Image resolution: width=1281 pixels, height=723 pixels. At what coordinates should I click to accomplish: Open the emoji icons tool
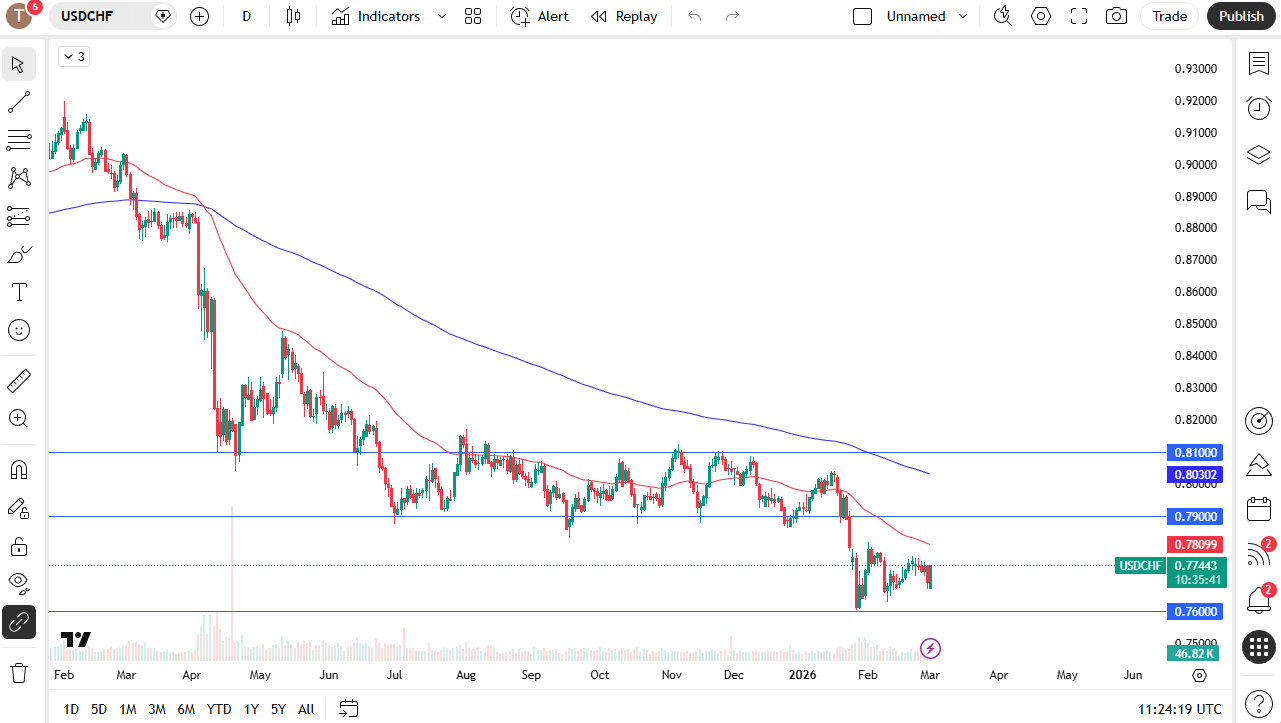(x=18, y=330)
